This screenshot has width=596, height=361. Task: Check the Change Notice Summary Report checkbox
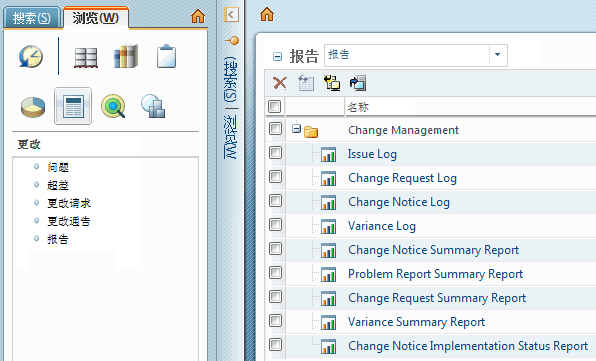[x=276, y=249]
